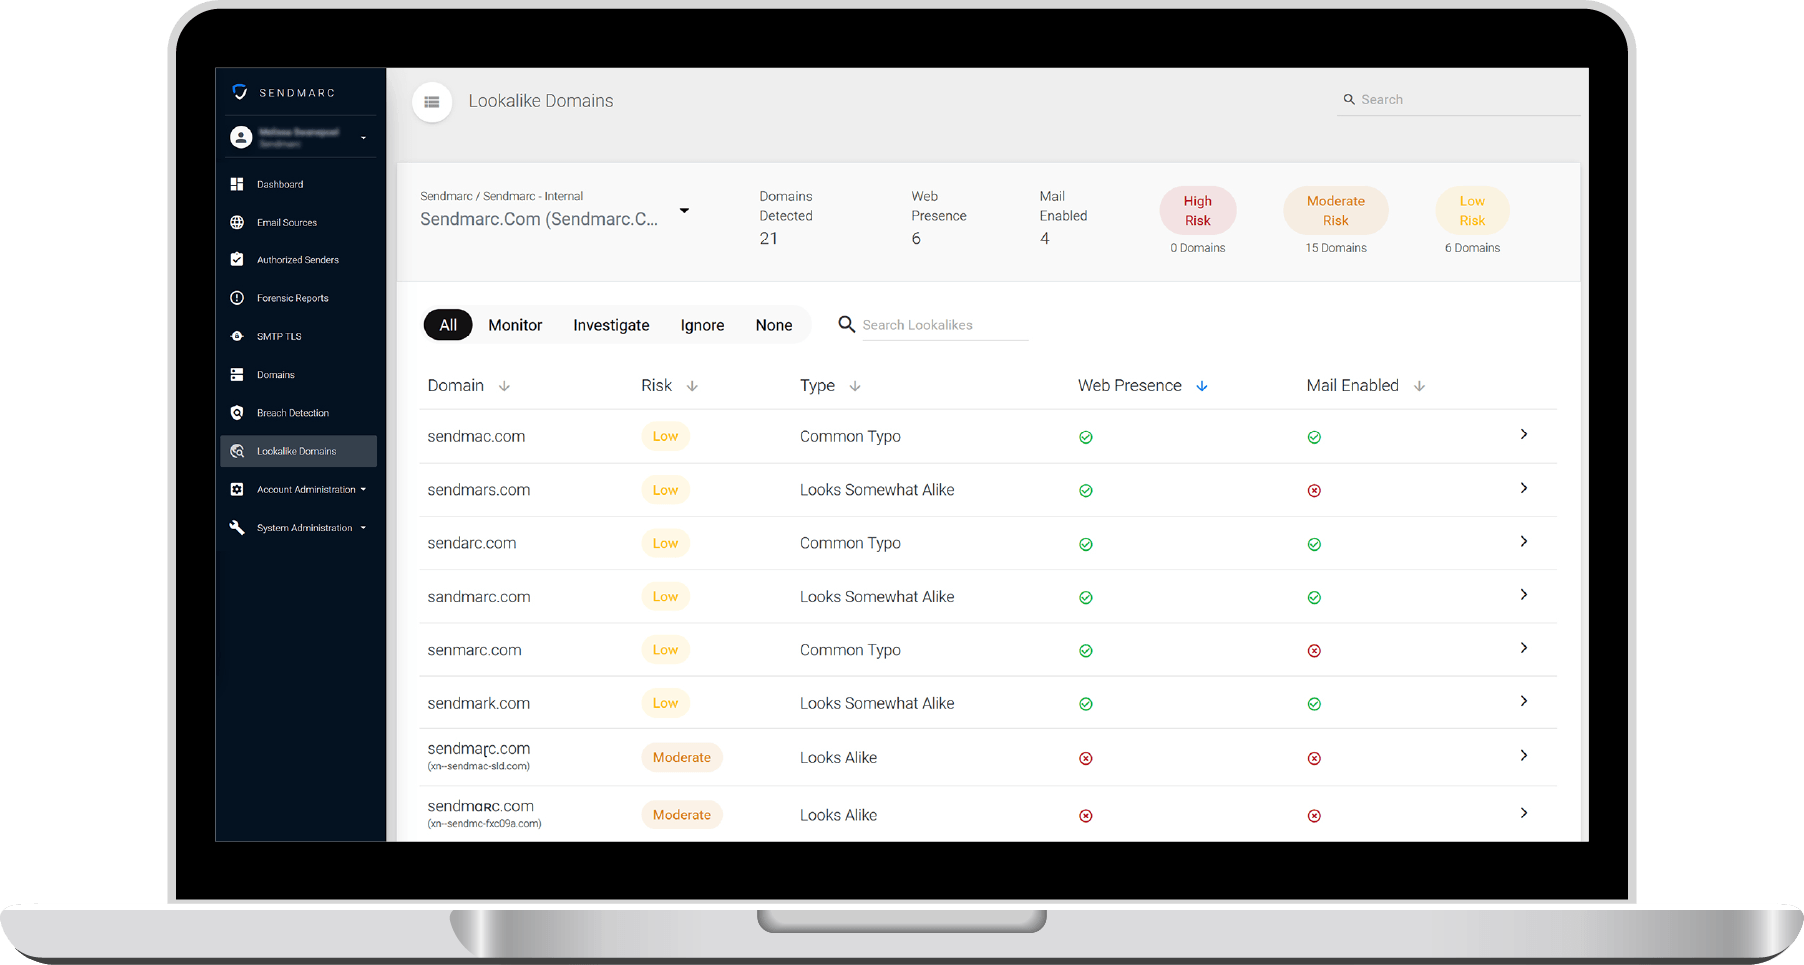Click the sendmars.com domain name
The height and width of the screenshot is (965, 1804).
[479, 490]
